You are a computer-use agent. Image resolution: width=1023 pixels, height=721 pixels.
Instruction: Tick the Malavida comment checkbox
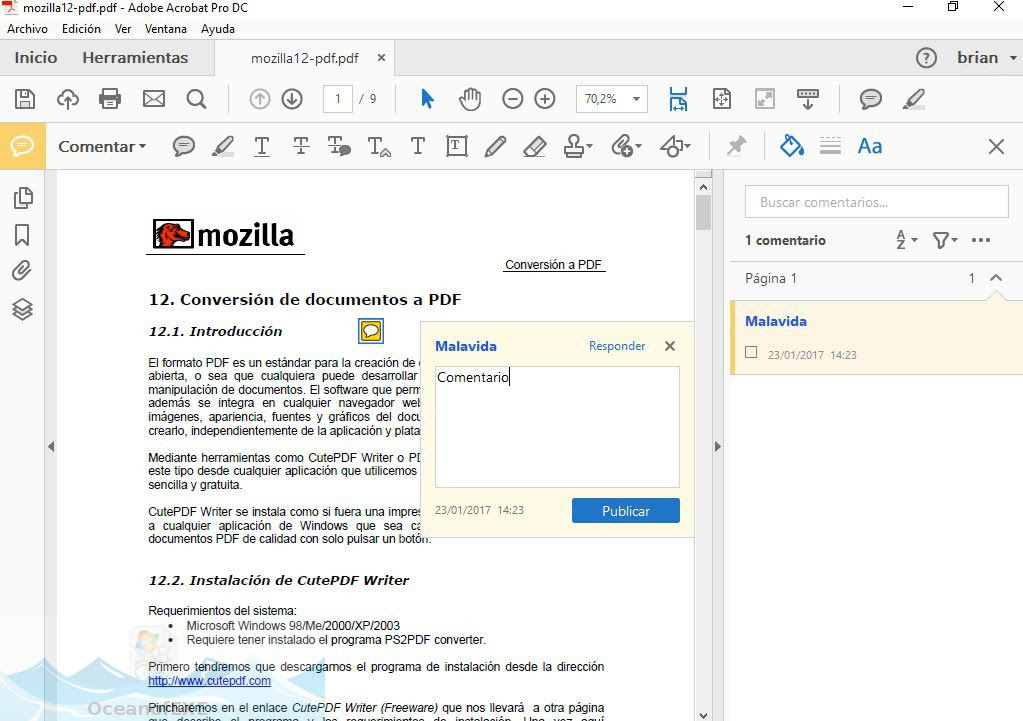click(x=751, y=352)
